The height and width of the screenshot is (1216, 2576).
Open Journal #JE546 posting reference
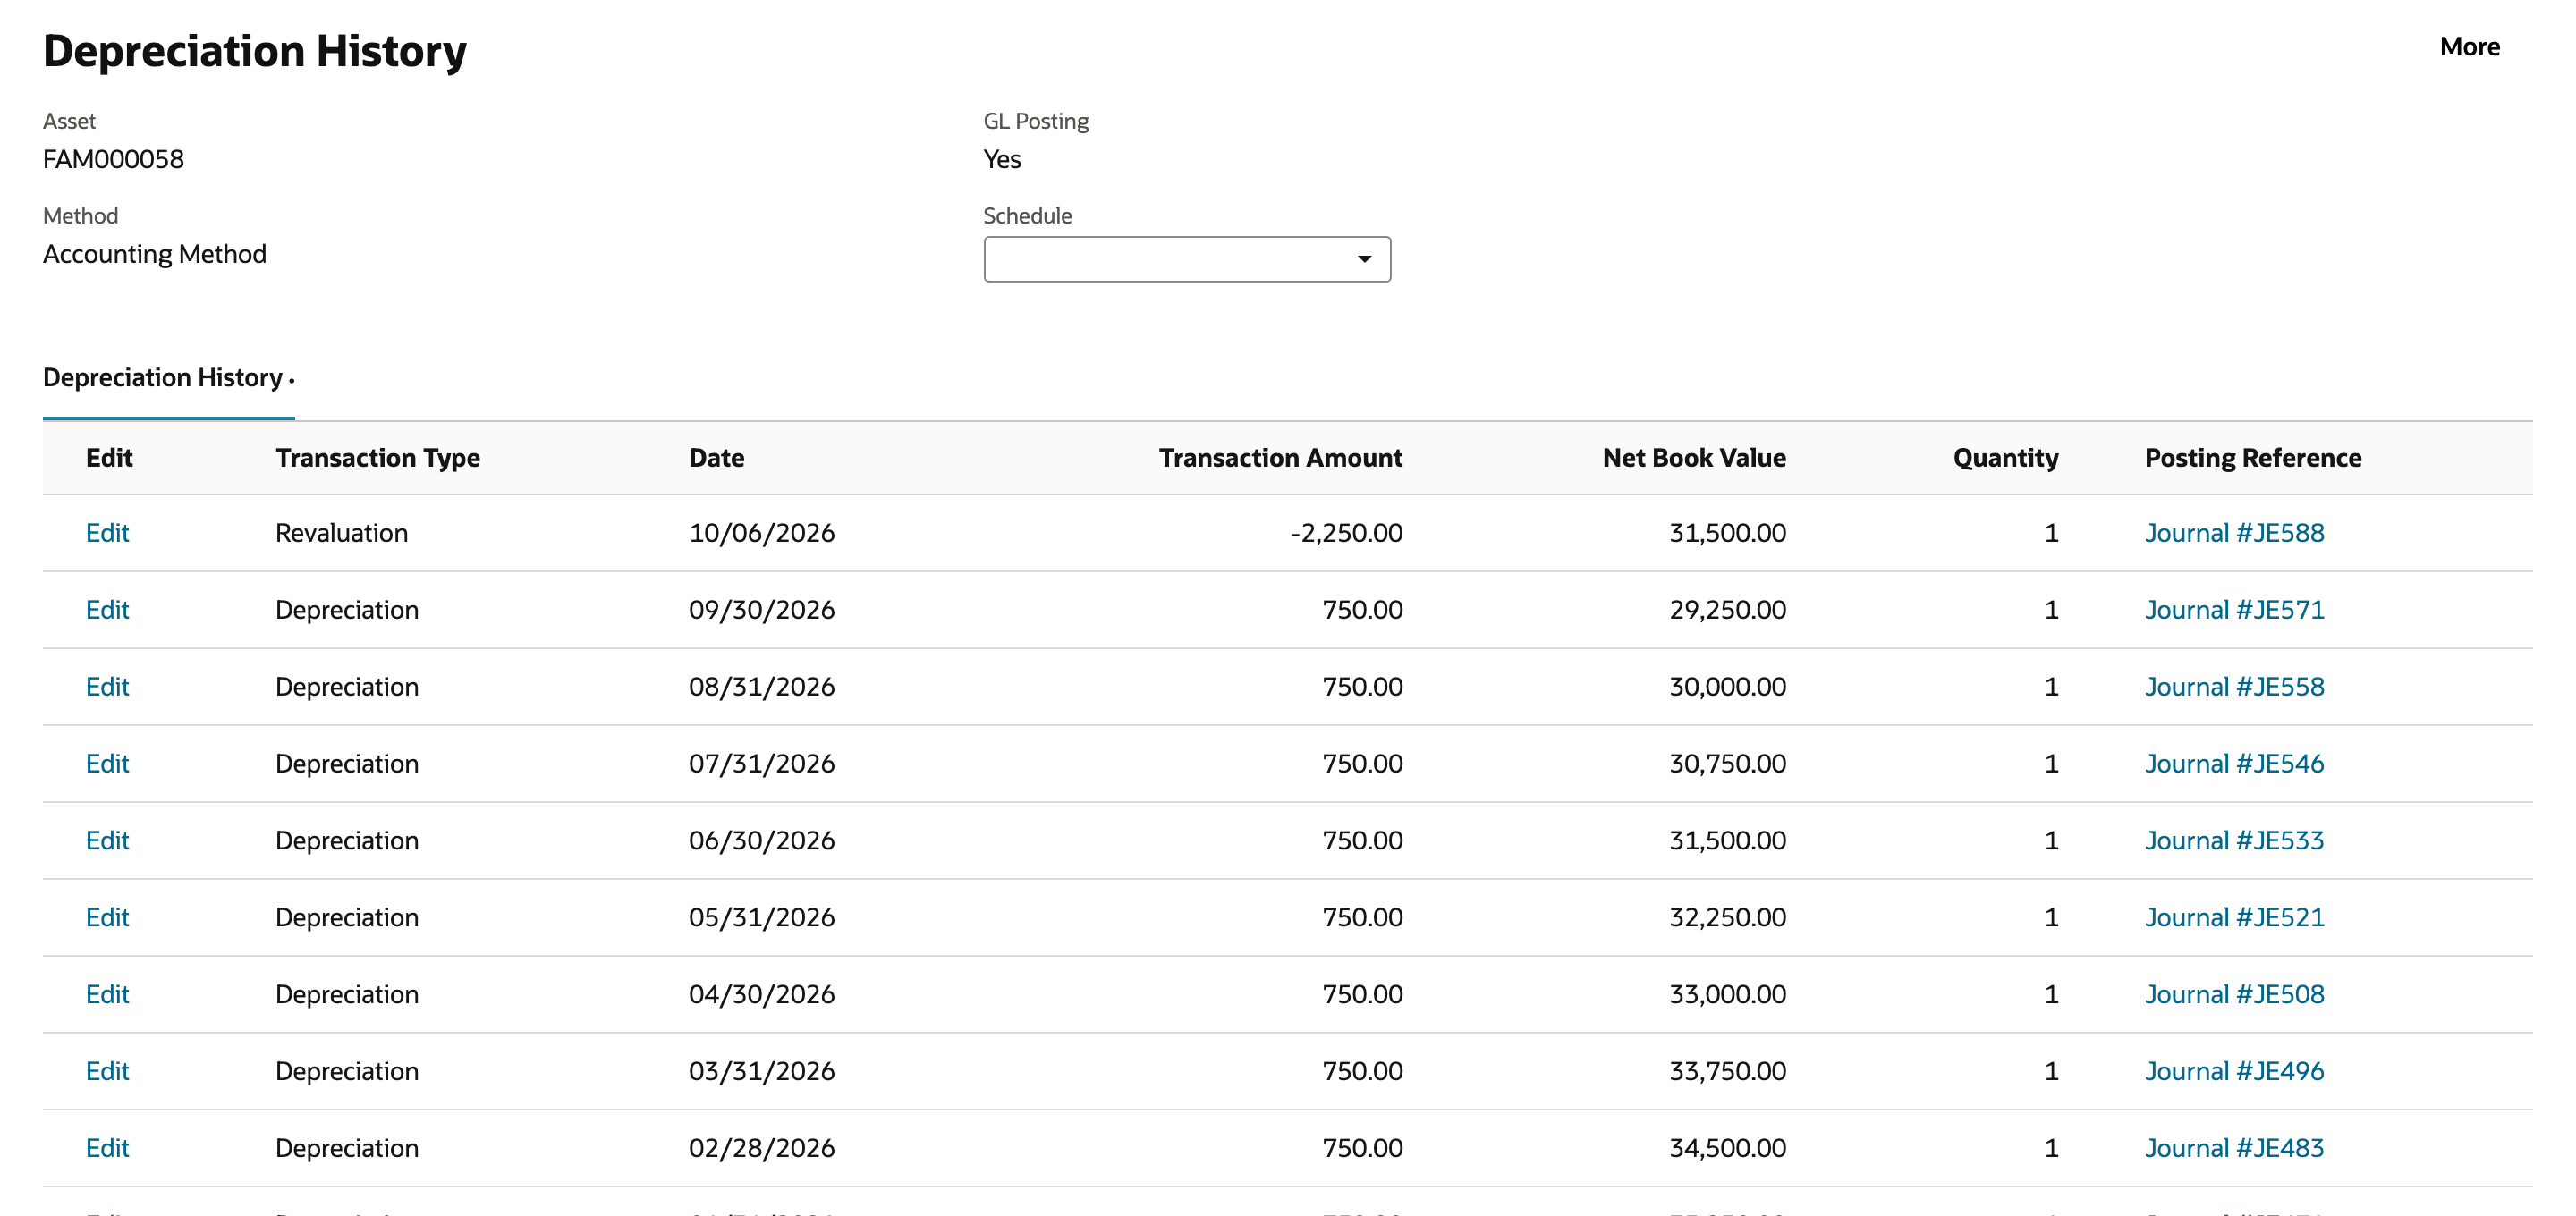point(2234,764)
